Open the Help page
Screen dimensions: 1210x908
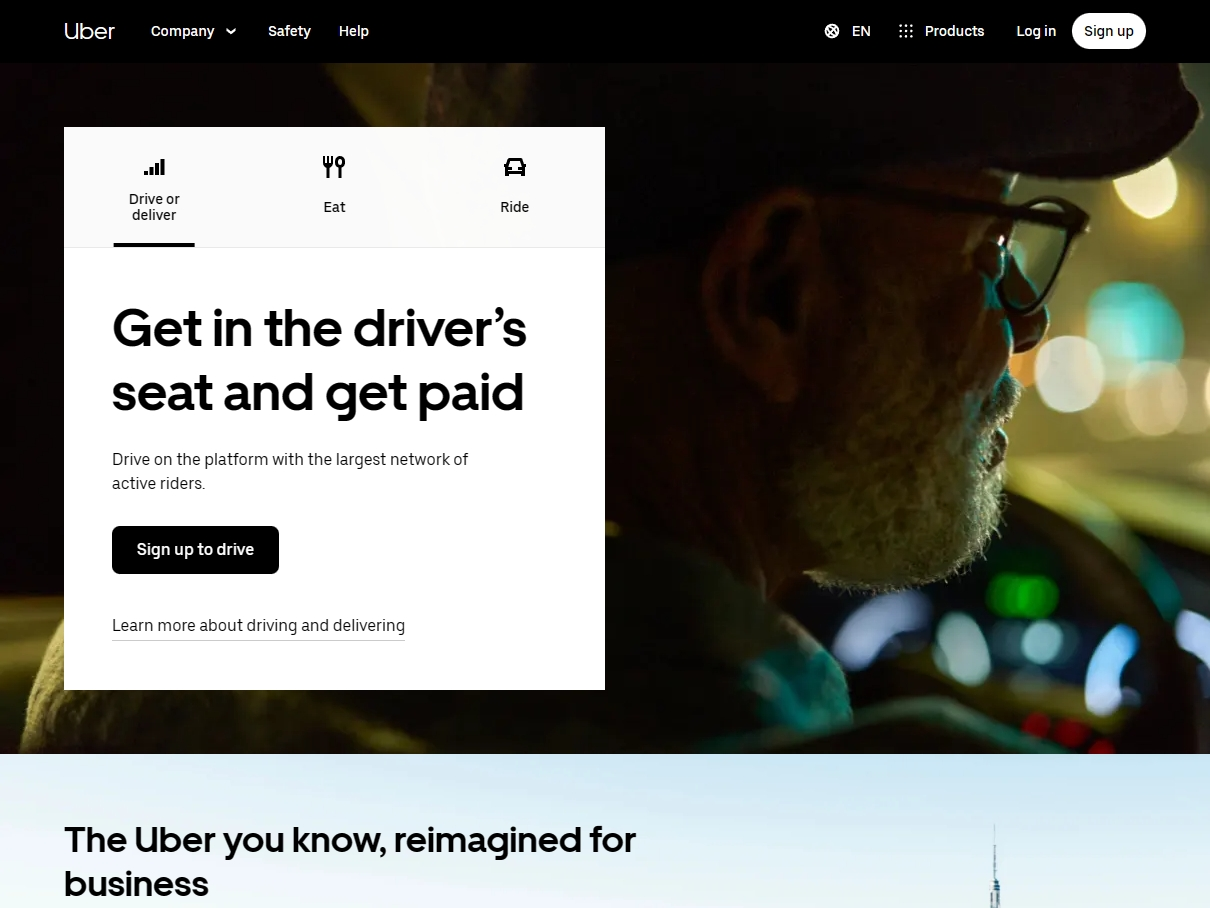[x=354, y=31]
